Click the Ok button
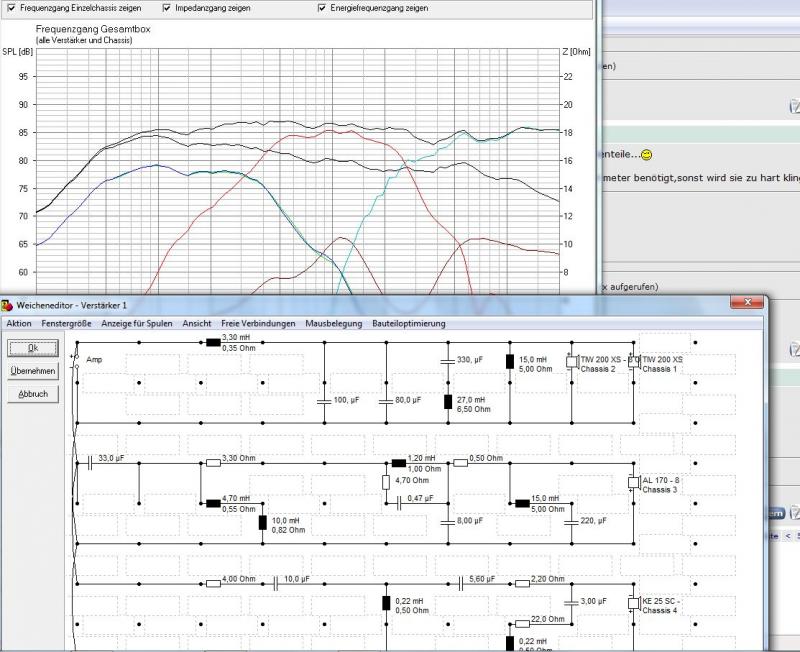This screenshot has height=652, width=800. tap(33, 348)
